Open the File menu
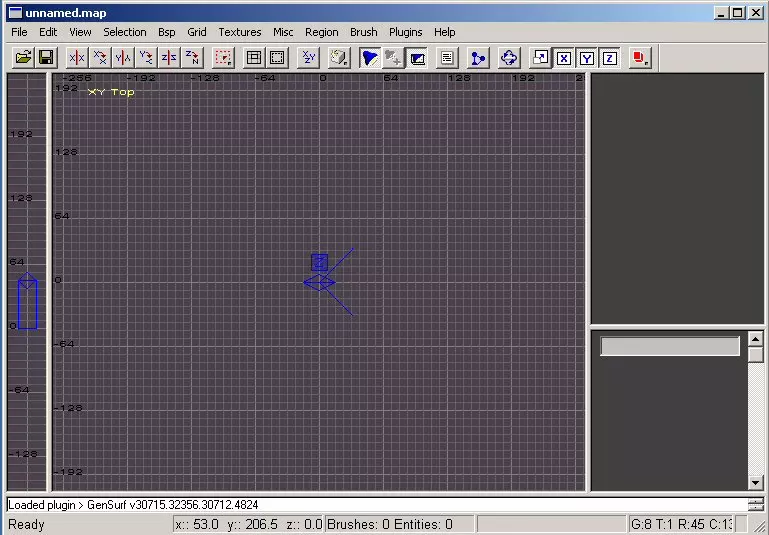The height and width of the screenshot is (535, 769). [x=19, y=32]
